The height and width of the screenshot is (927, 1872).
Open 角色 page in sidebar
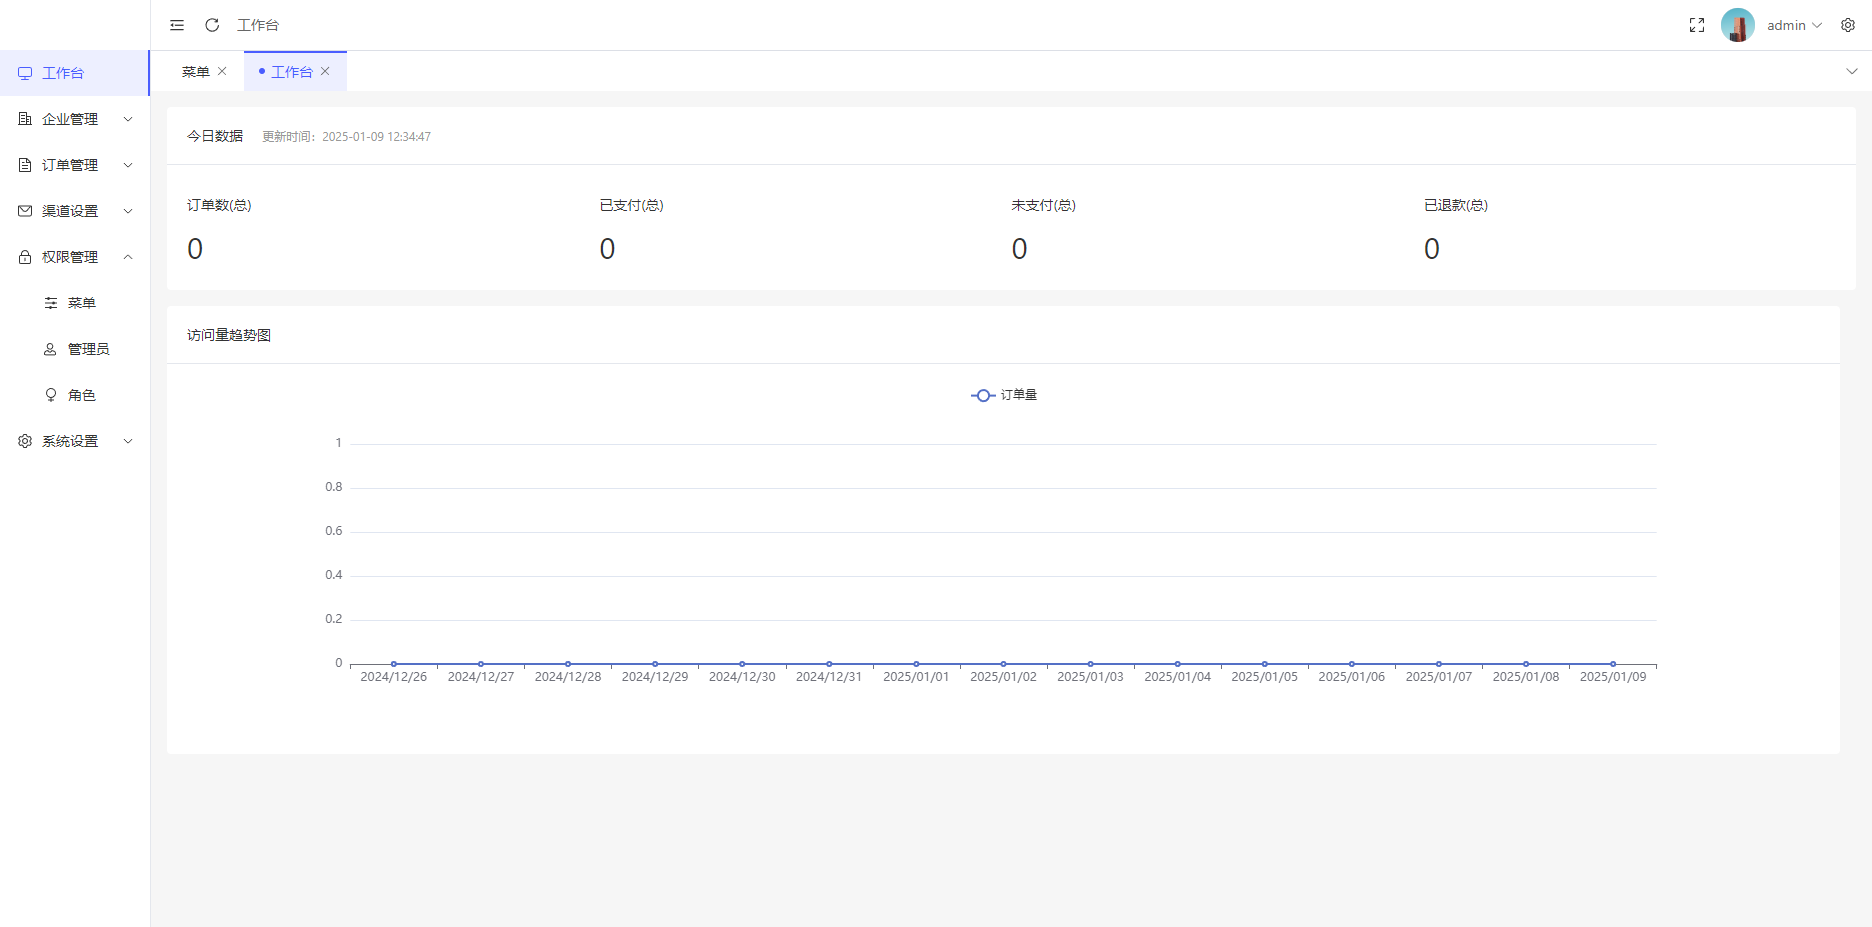pos(81,395)
